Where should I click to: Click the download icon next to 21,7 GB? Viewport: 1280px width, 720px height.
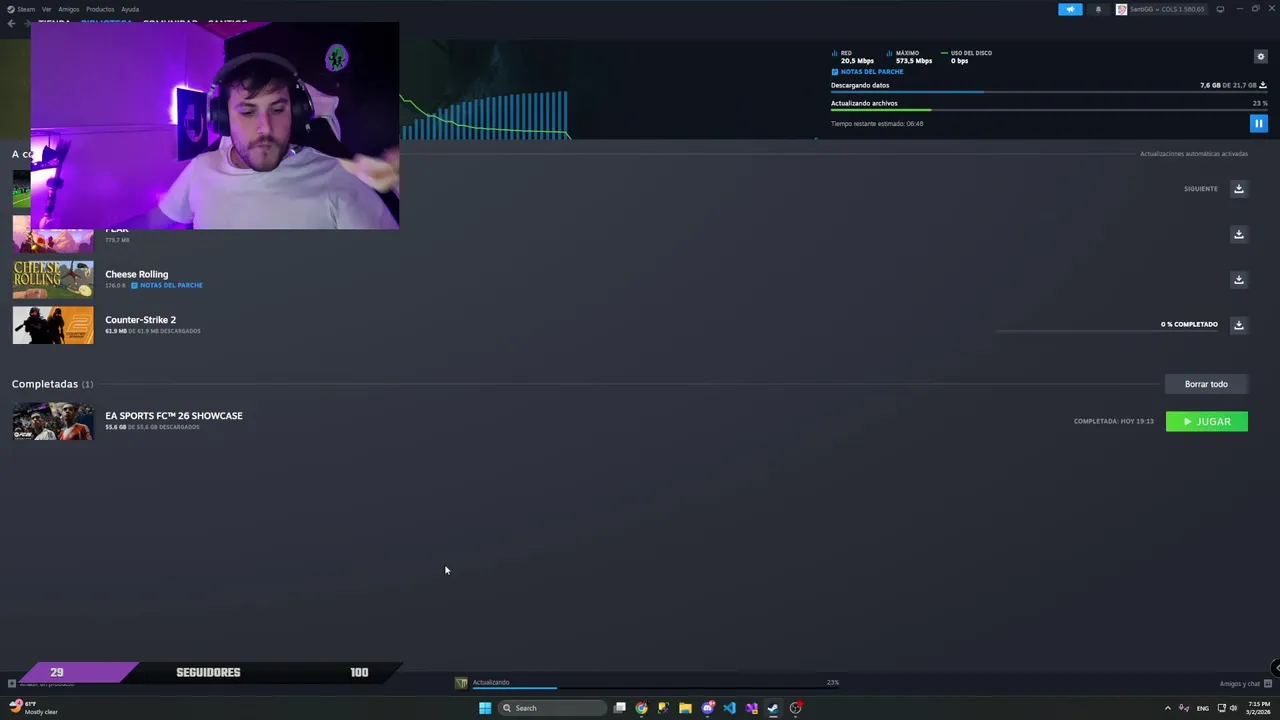click(1263, 86)
